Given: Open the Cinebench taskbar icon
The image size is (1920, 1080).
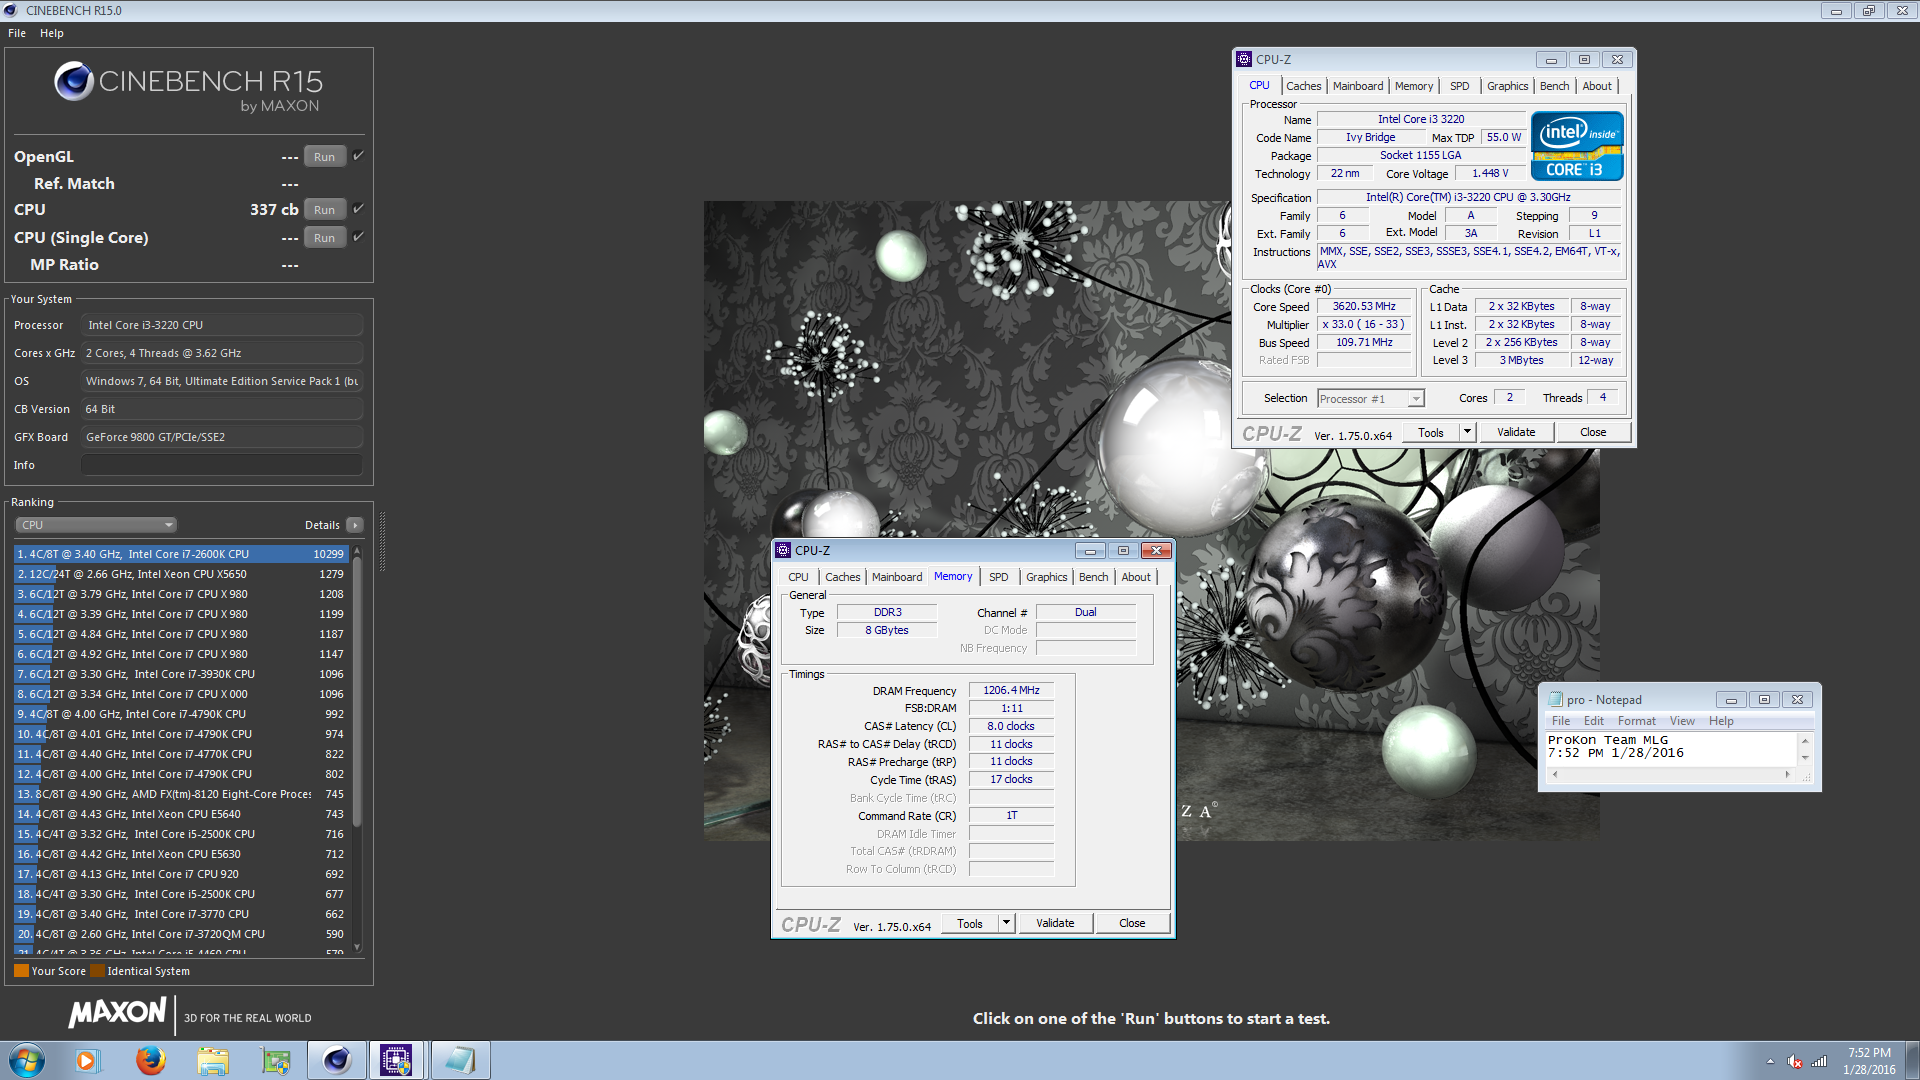Looking at the screenshot, I should tap(337, 1060).
